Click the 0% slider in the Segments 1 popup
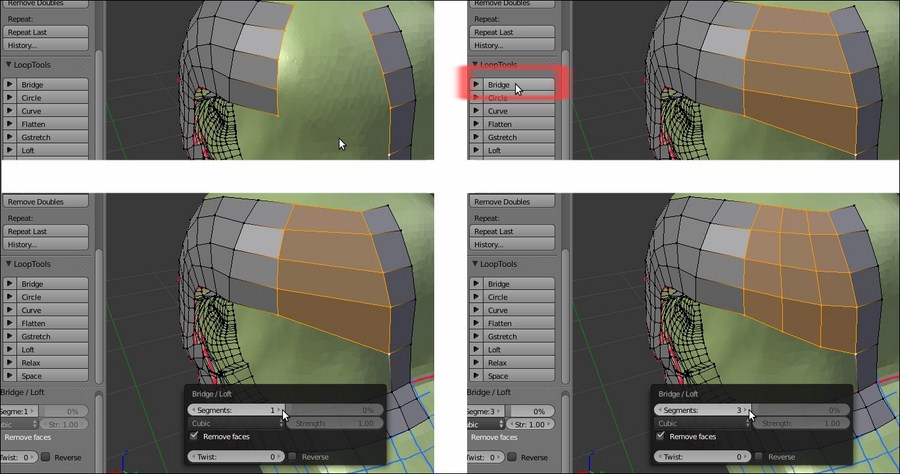The height and width of the screenshot is (474, 900). pyautogui.click(x=335, y=410)
